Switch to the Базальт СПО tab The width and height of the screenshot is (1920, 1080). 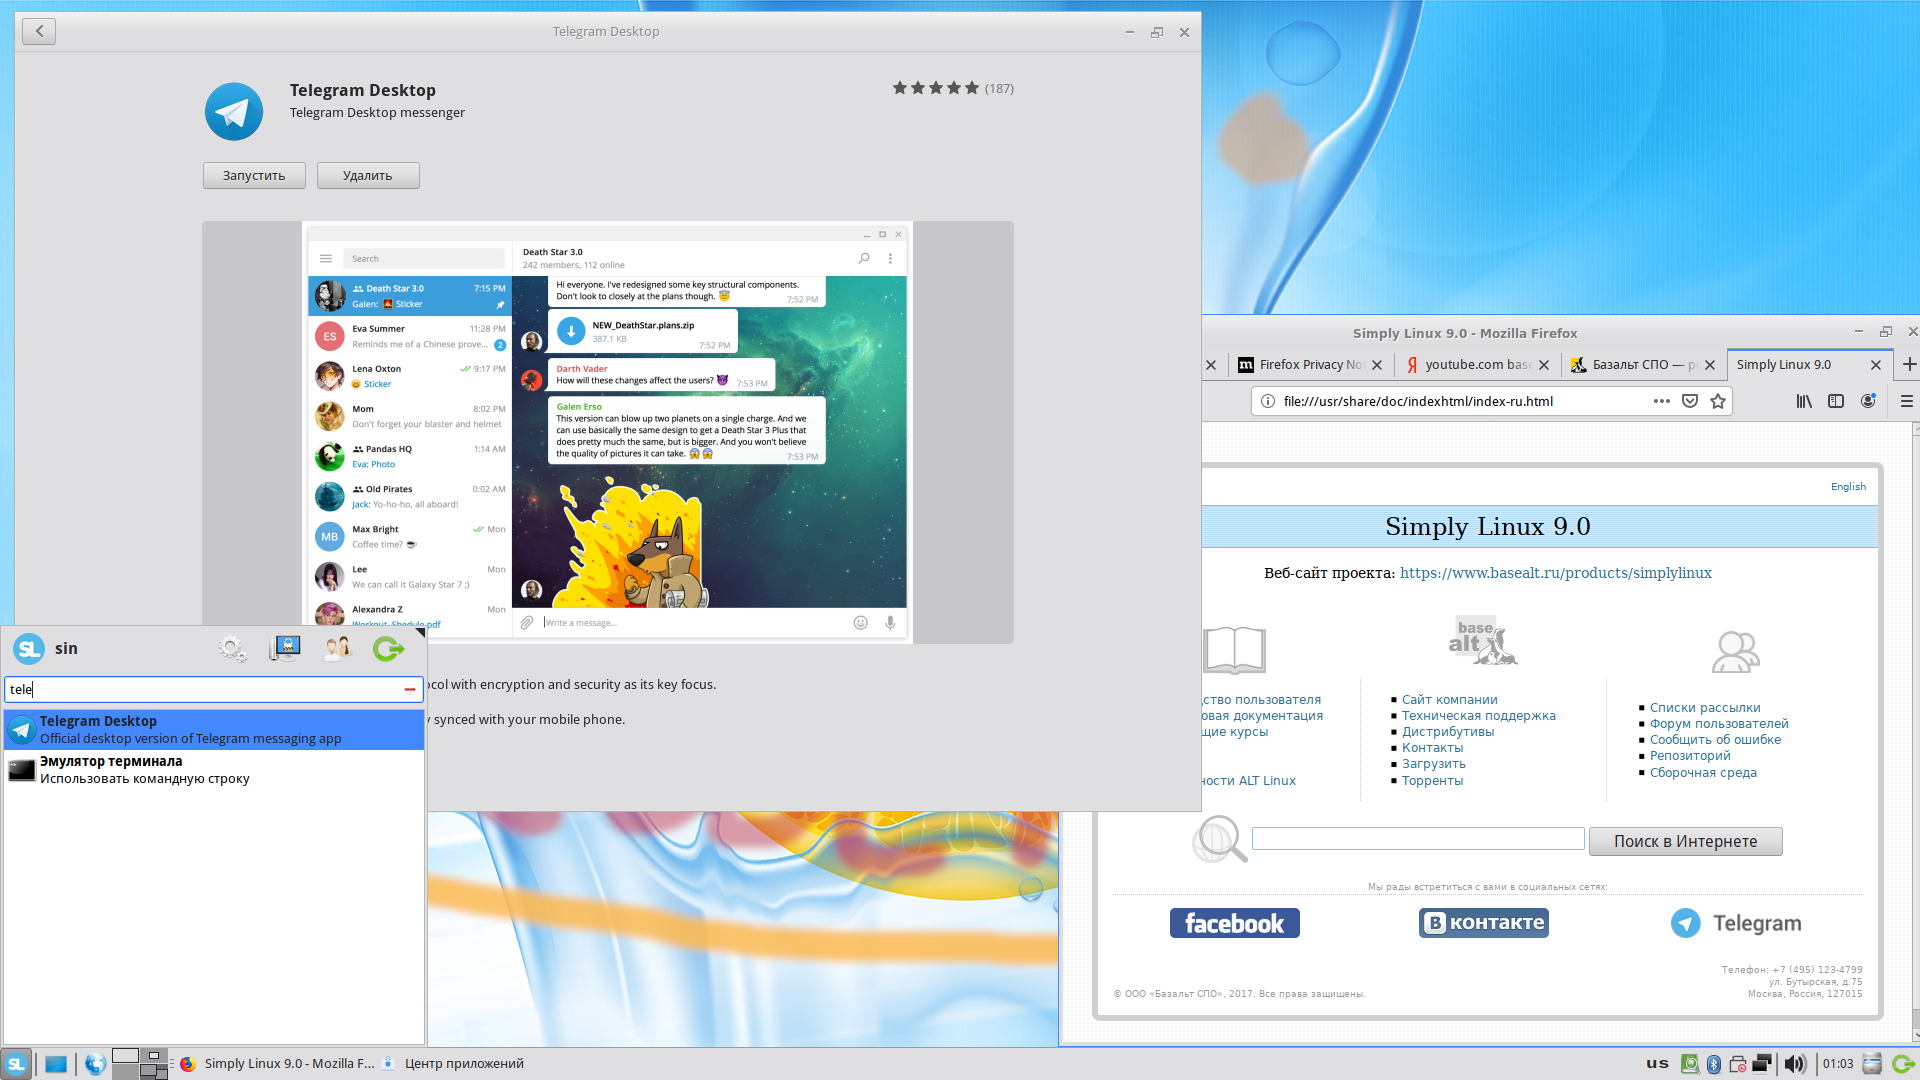pos(1631,365)
